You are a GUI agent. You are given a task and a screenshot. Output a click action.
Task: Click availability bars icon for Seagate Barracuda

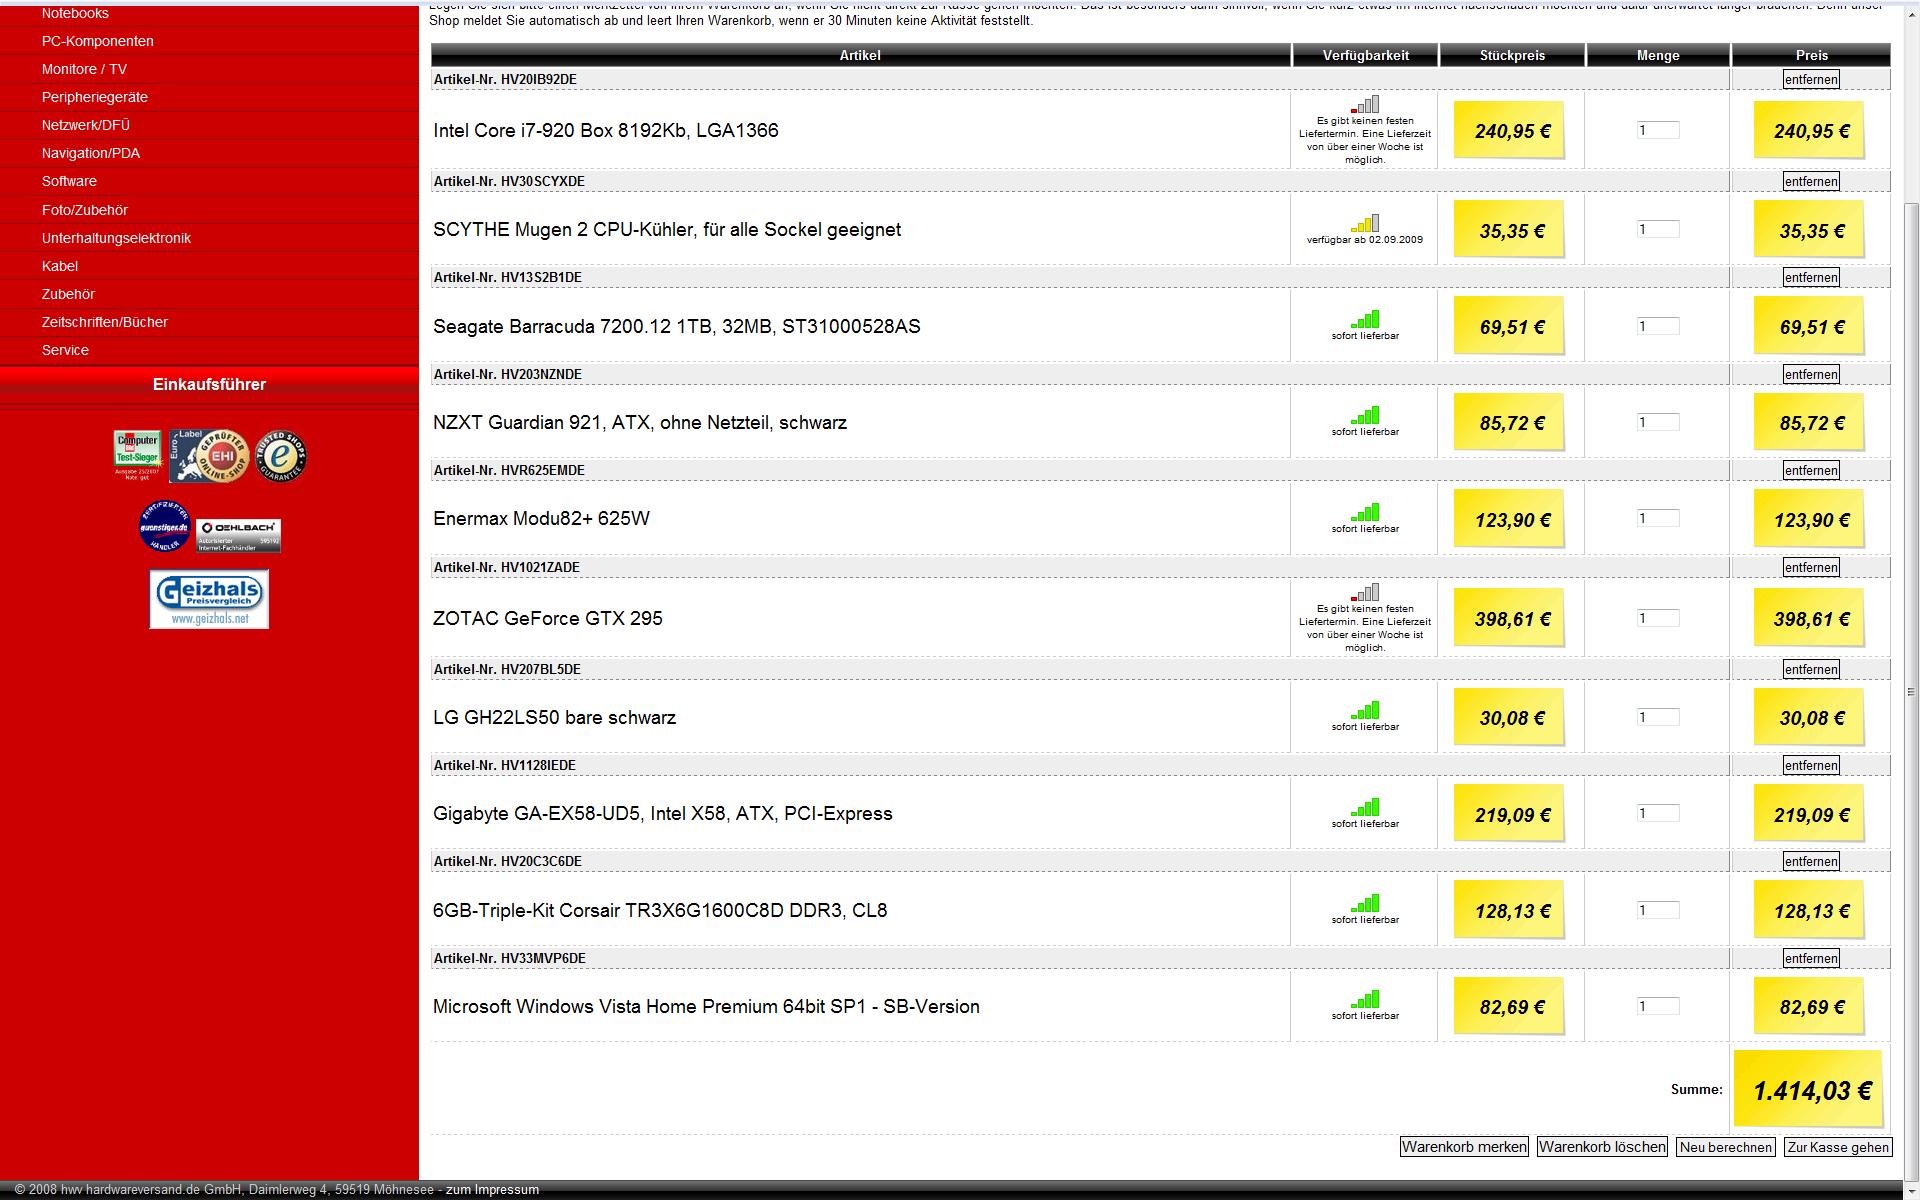coord(1365,319)
